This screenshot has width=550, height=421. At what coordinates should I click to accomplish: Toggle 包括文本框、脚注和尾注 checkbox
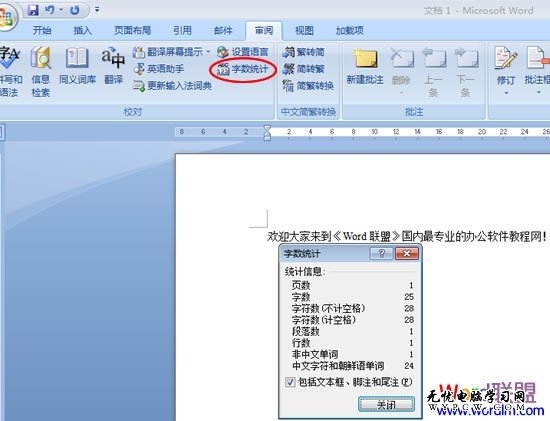290,382
